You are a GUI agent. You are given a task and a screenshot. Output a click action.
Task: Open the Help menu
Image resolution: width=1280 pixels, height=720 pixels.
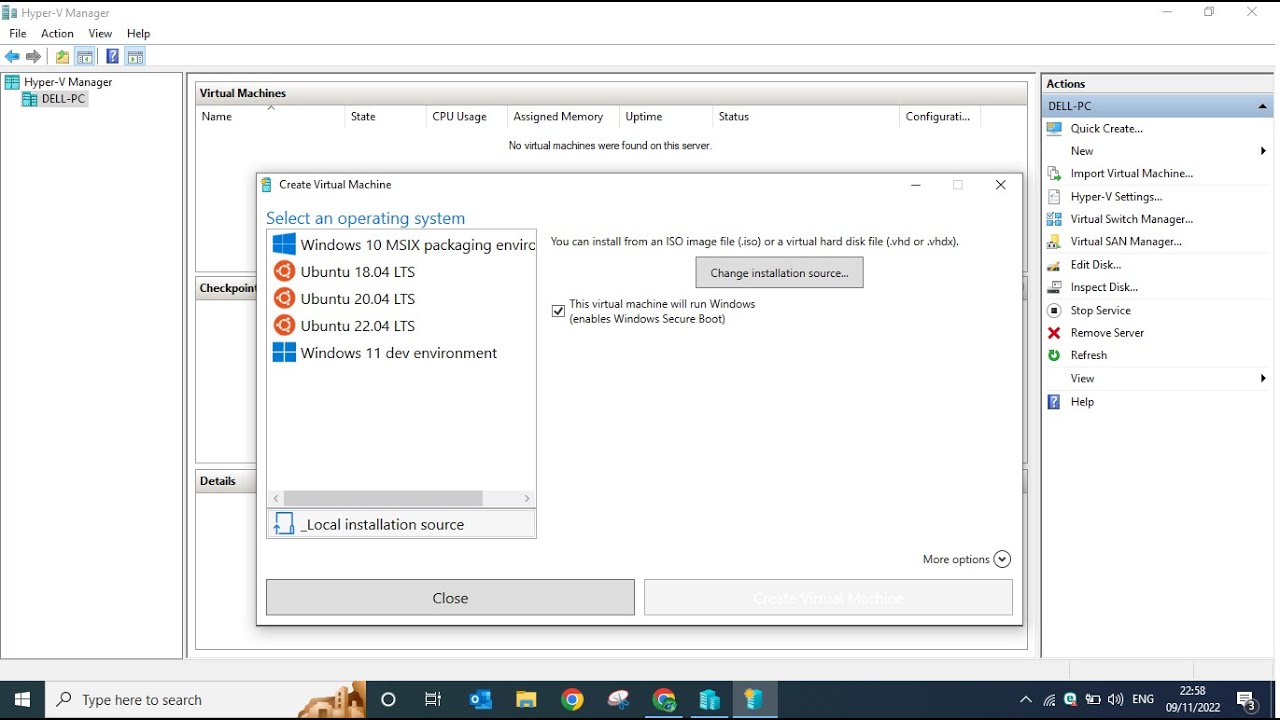[x=138, y=33]
